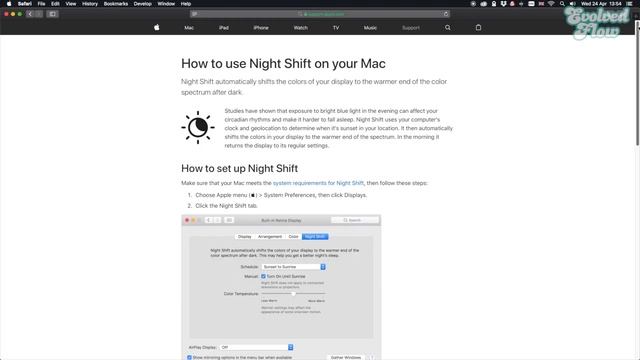Click heading 'How to set up Night Shift'
The image size is (640, 360).
click(x=240, y=168)
